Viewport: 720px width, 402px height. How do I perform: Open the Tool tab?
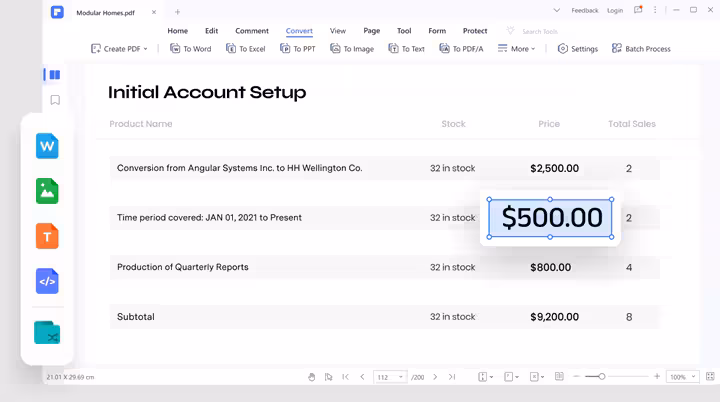(x=404, y=31)
